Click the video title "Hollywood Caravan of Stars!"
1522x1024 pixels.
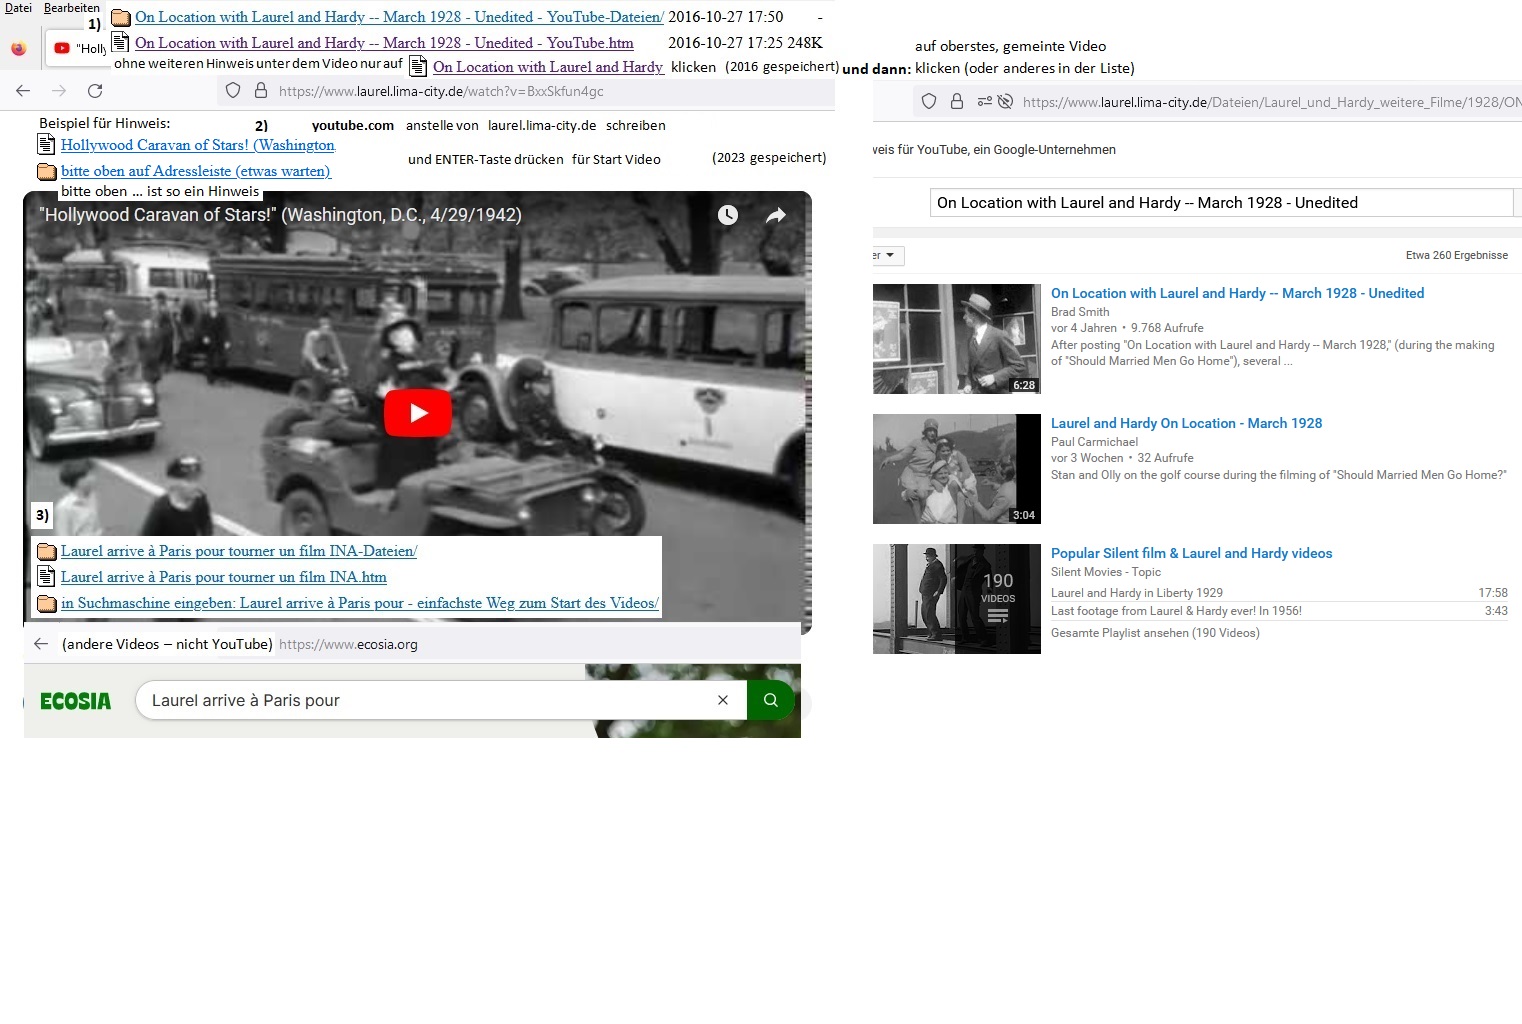click(x=280, y=215)
